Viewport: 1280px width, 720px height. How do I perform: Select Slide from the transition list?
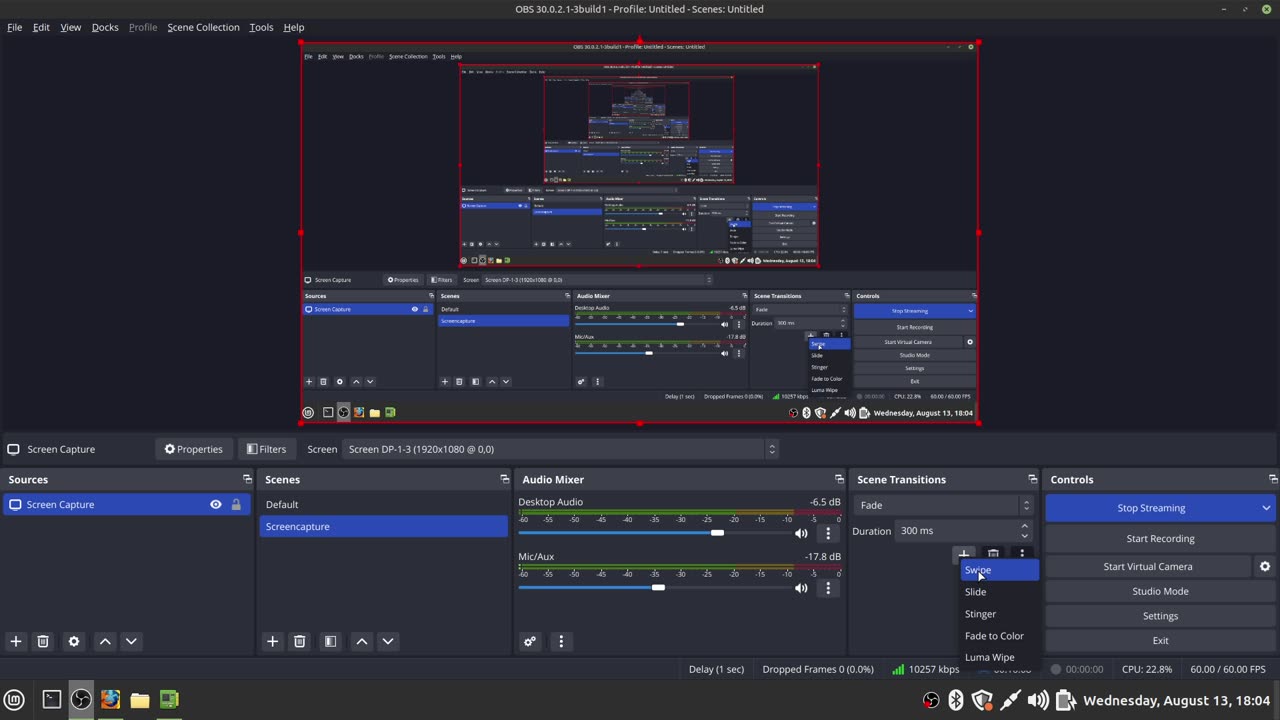999,592
